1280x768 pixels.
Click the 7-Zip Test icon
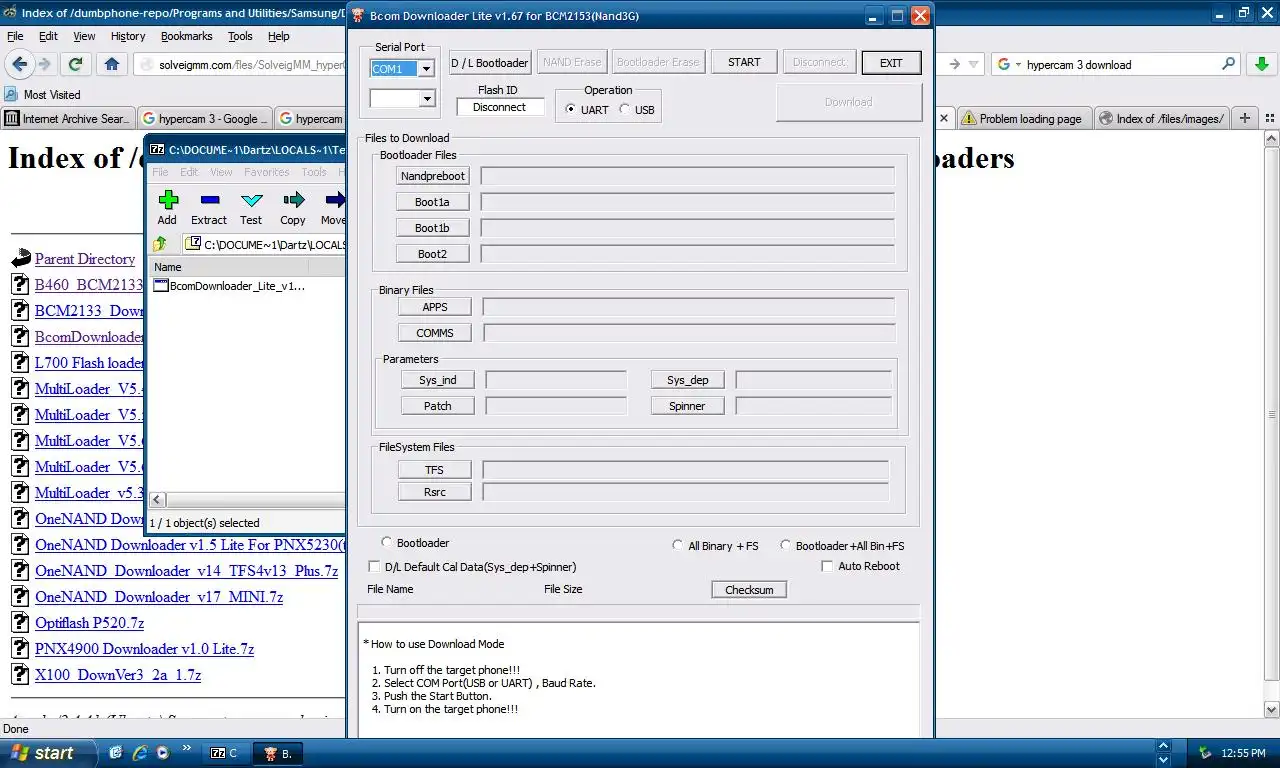click(x=252, y=200)
